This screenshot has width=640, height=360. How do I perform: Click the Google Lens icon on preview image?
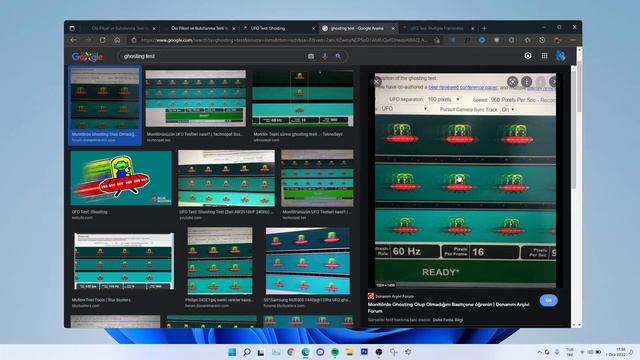click(x=513, y=82)
